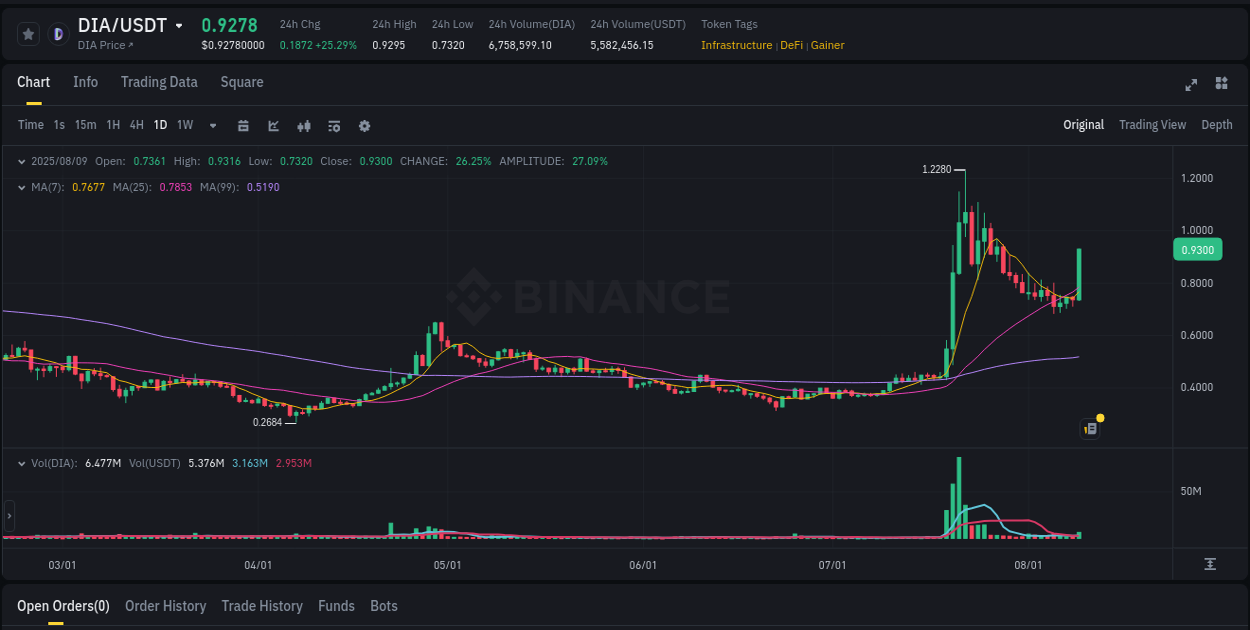The height and width of the screenshot is (630, 1250).
Task: Open the technical indicators icon
Action: point(303,125)
